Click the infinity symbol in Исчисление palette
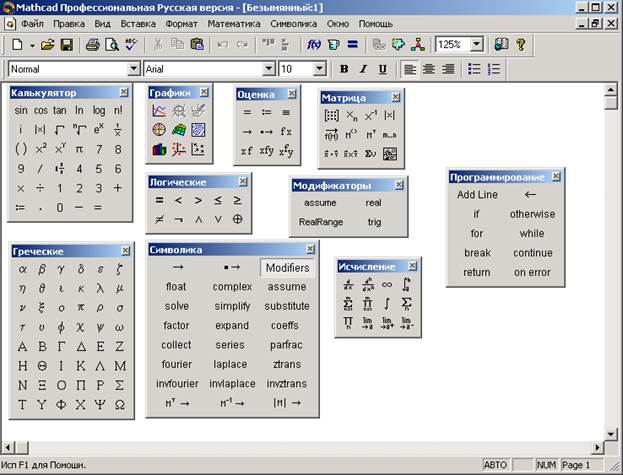The width and height of the screenshot is (623, 475). click(387, 284)
